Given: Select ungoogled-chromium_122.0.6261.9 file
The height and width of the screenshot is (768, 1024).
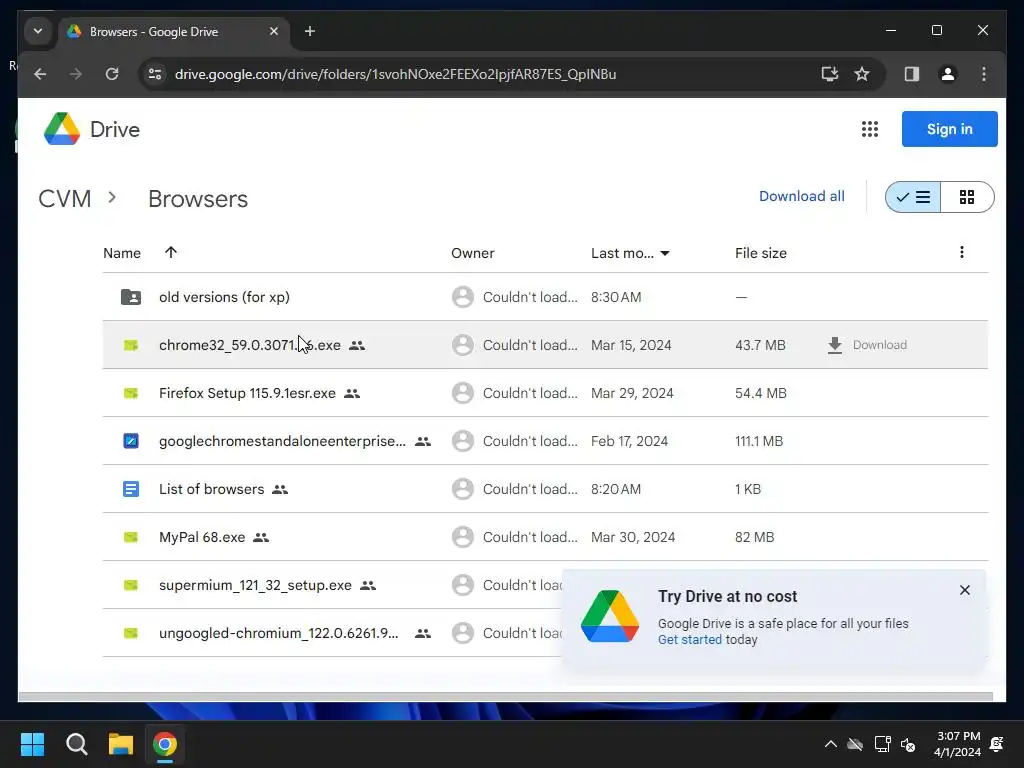Looking at the screenshot, I should point(278,633).
